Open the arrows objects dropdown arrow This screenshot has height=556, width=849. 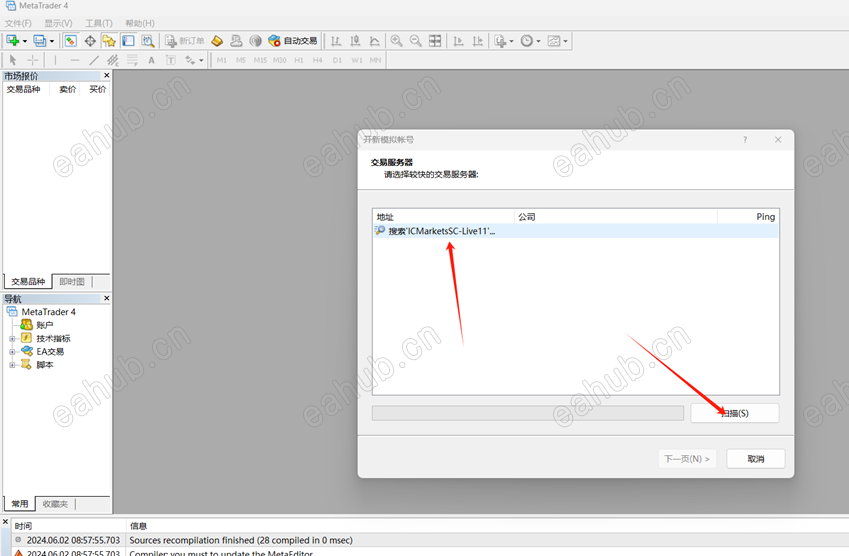[x=201, y=60]
